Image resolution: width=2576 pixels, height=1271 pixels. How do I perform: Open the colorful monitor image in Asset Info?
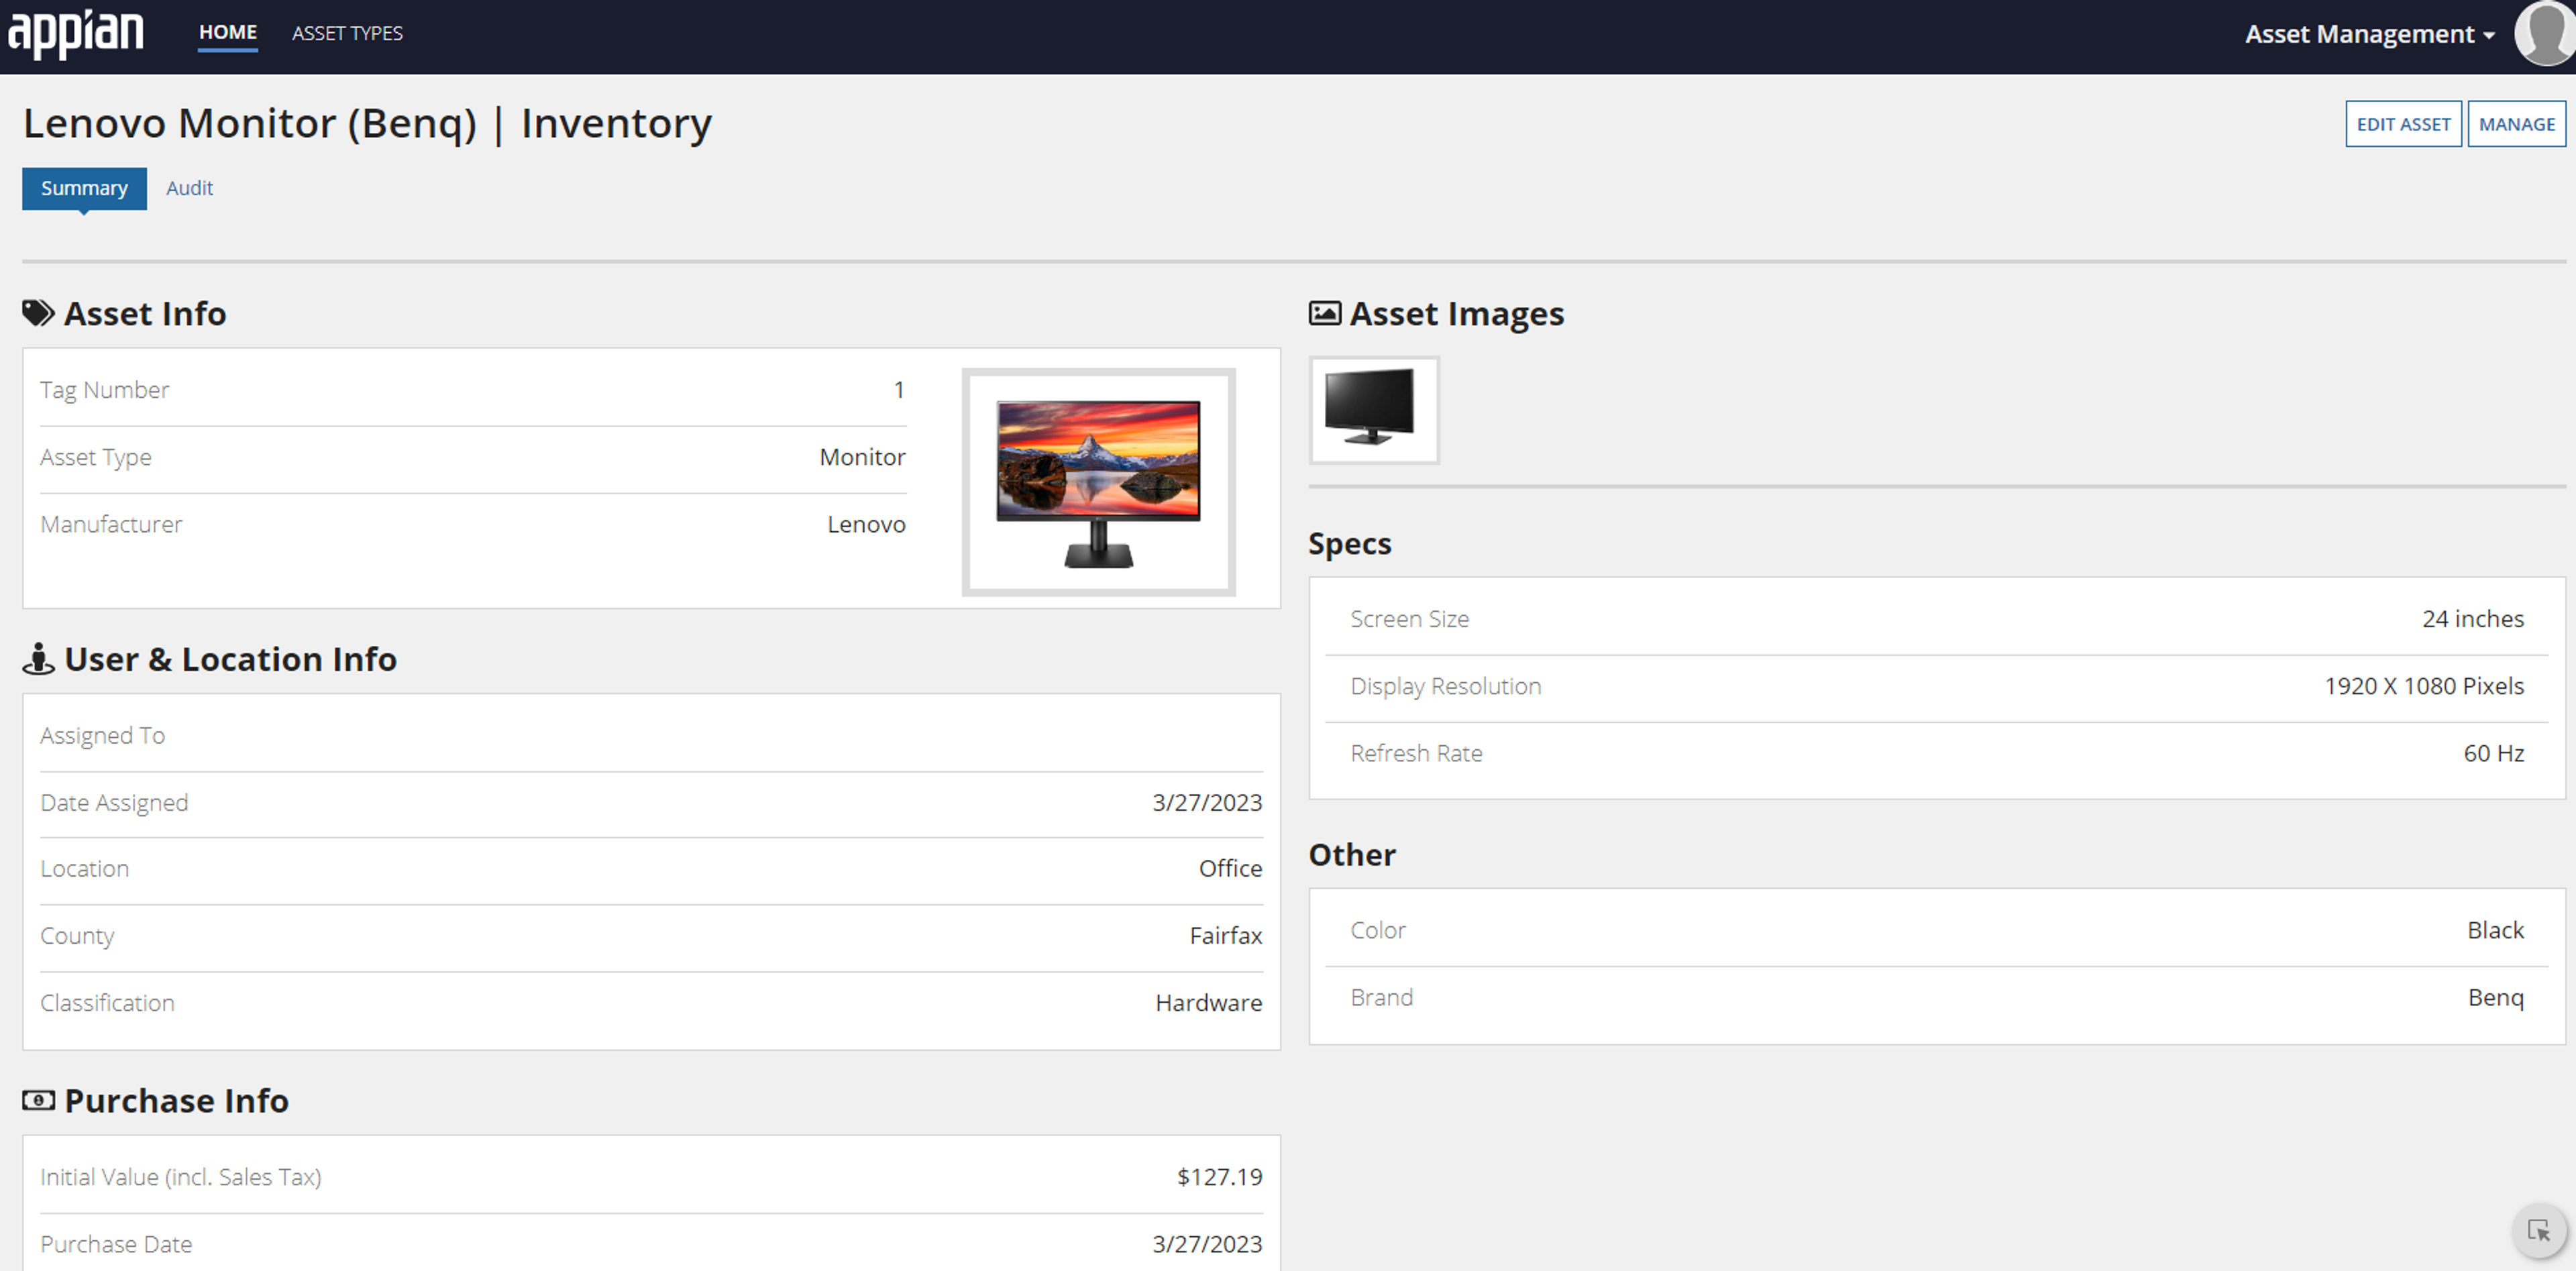(x=1098, y=482)
